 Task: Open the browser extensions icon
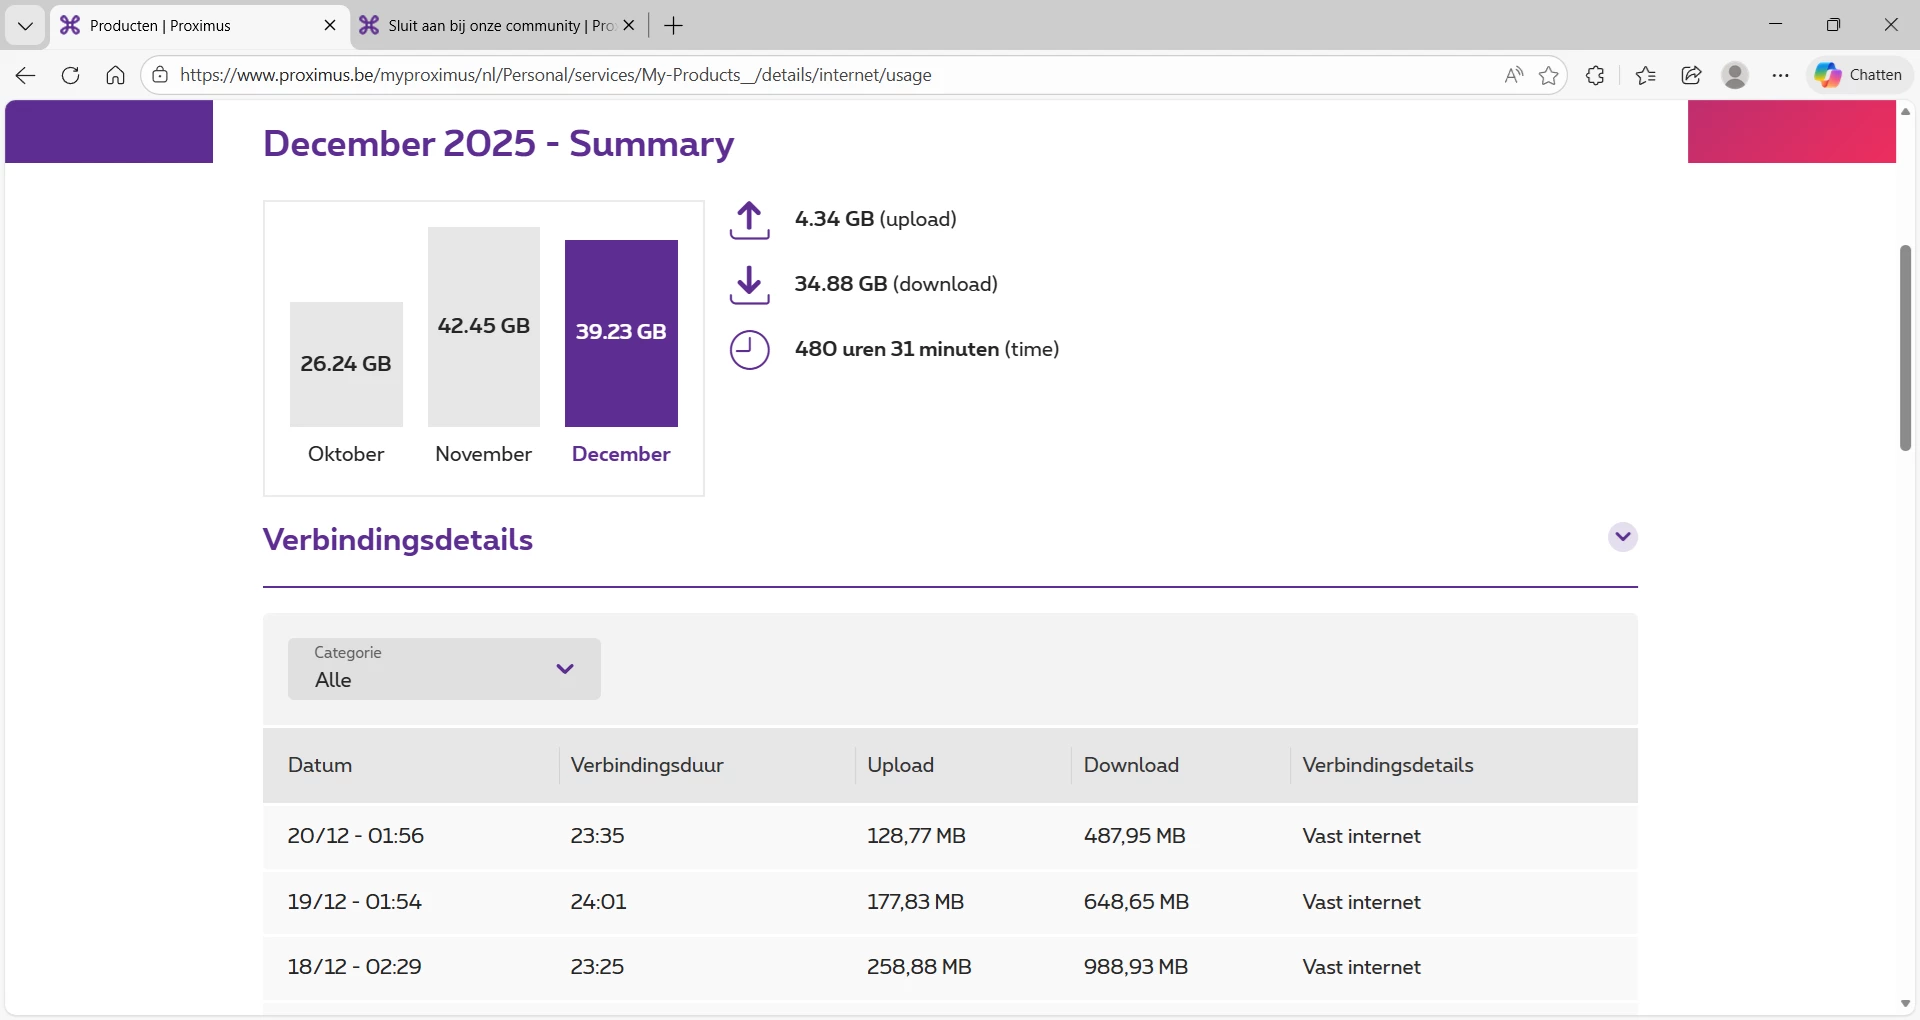click(x=1595, y=76)
